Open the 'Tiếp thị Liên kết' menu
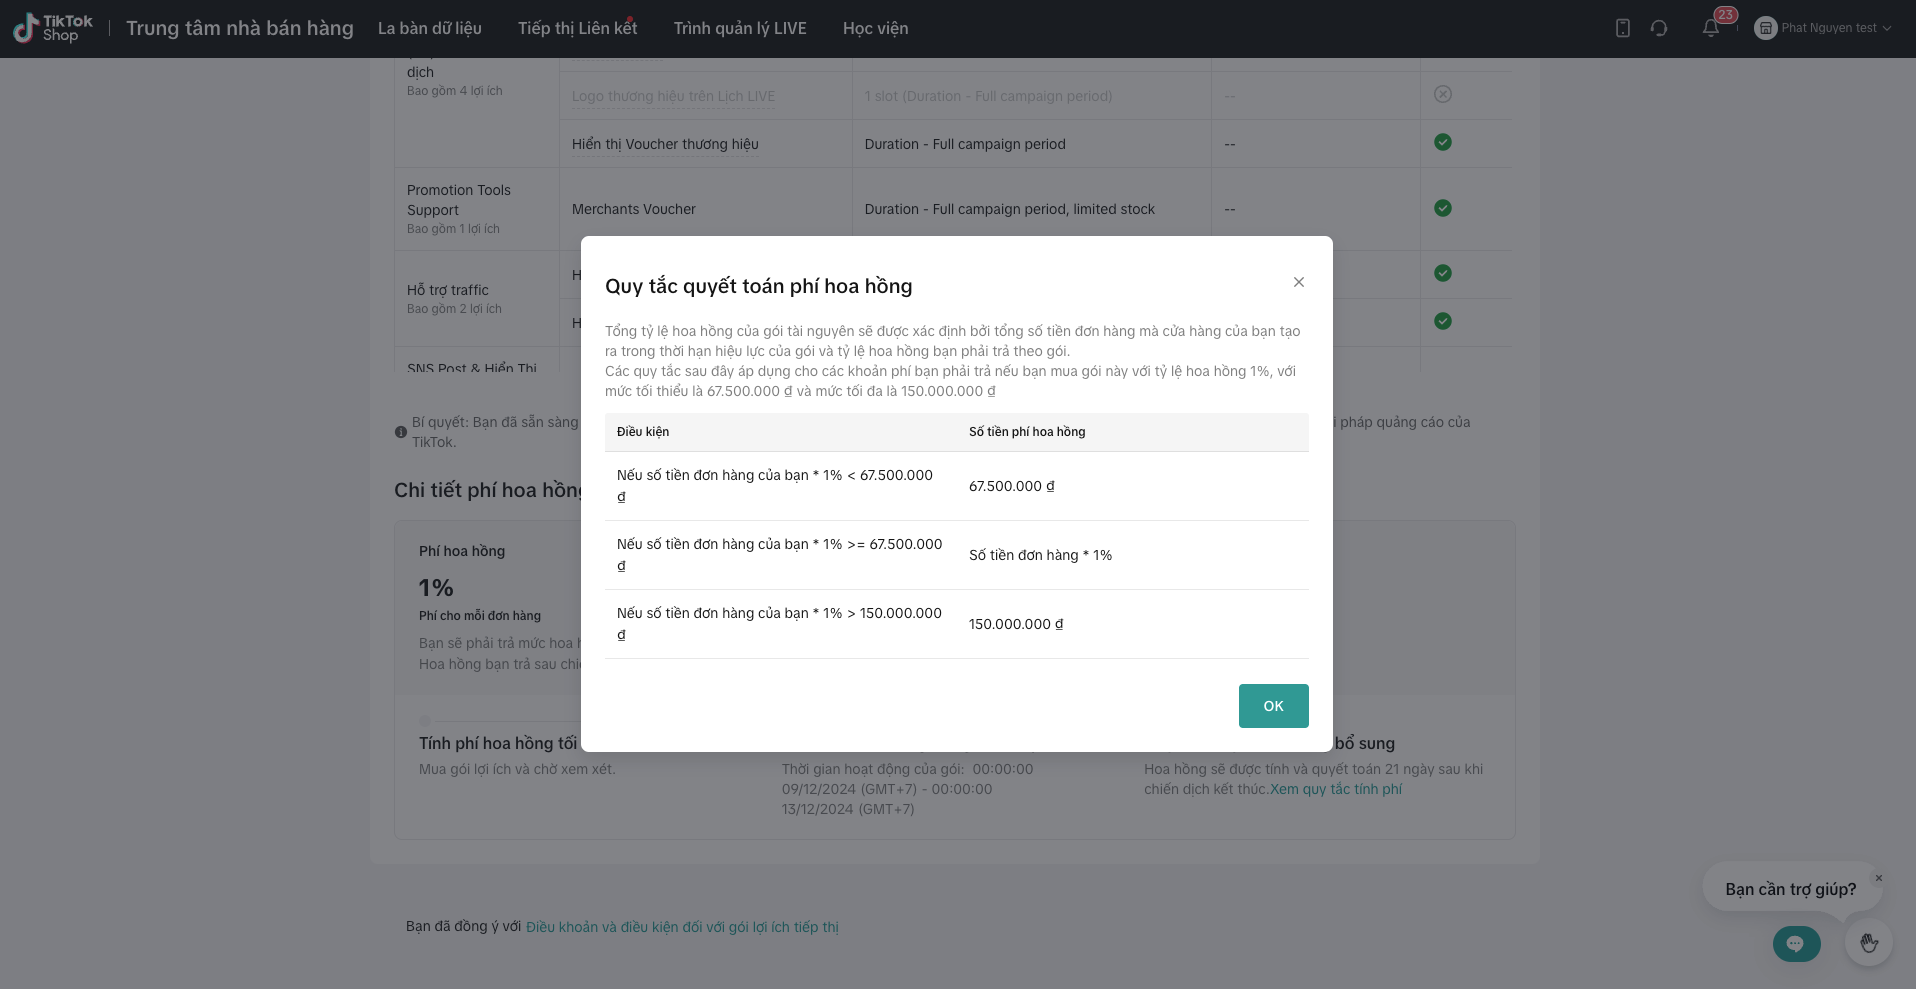This screenshot has height=989, width=1916. pos(577,28)
